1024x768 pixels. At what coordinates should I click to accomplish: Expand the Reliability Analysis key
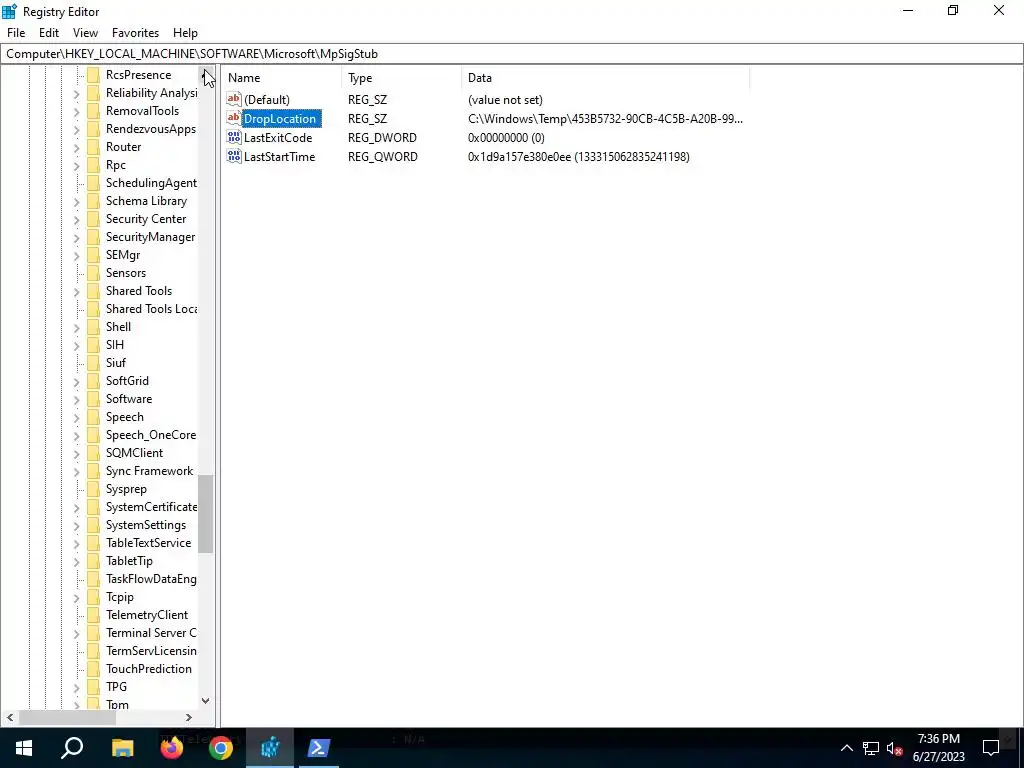76,93
